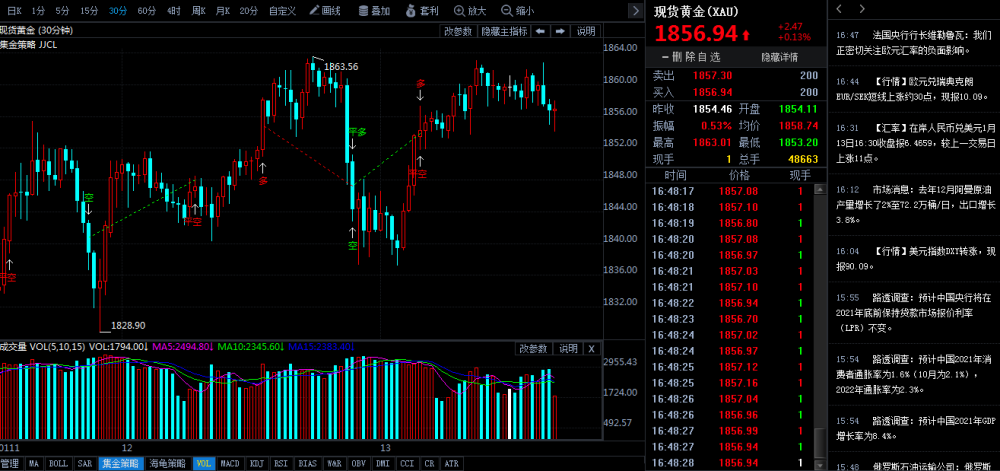Go to the next news page arrow
This screenshot has width=1000, height=471.
point(863,9)
